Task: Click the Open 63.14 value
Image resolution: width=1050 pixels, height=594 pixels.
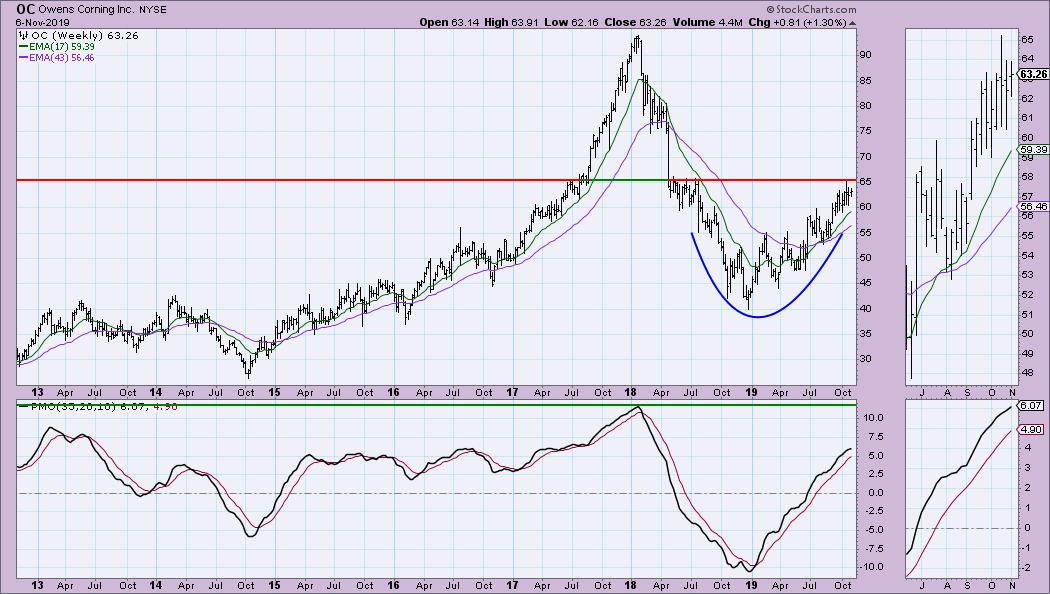Action: (449, 22)
